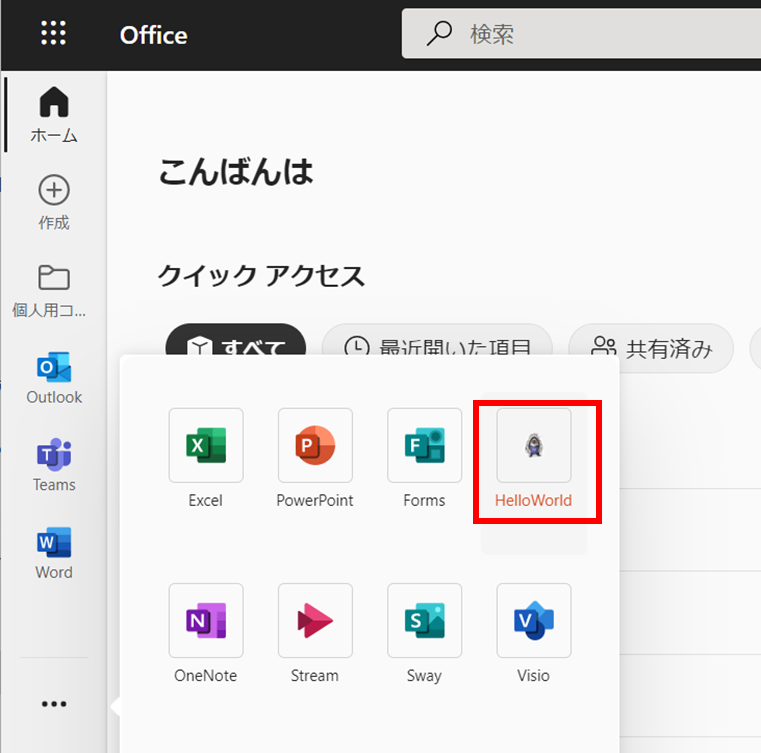Open the three-dot more apps menu
Image resolution: width=761 pixels, height=753 pixels.
[x=54, y=704]
